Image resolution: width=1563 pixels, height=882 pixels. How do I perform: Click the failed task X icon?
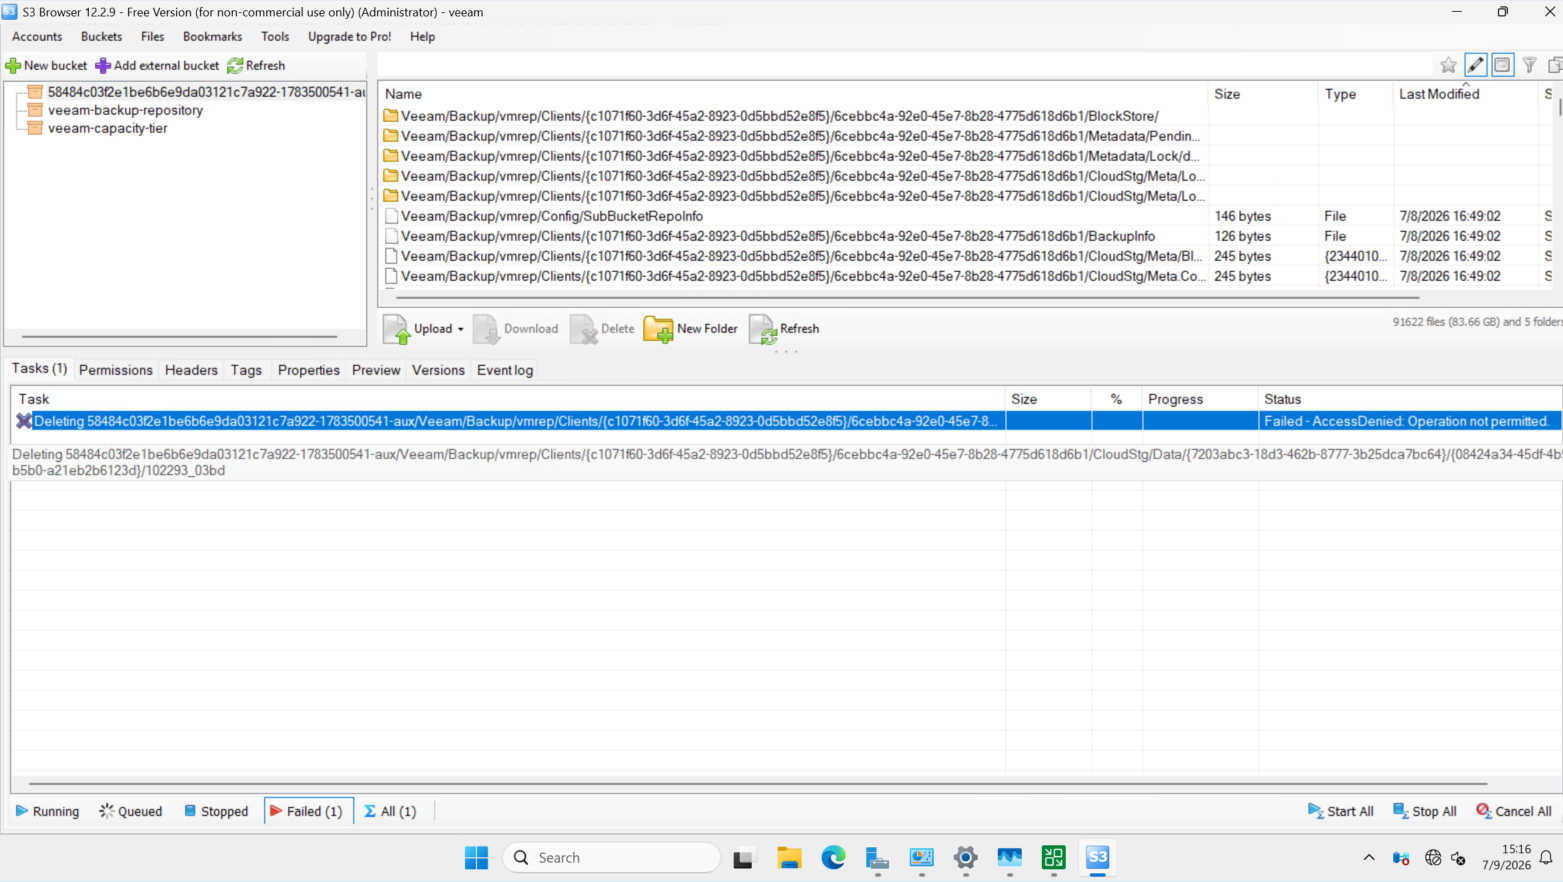(x=24, y=421)
